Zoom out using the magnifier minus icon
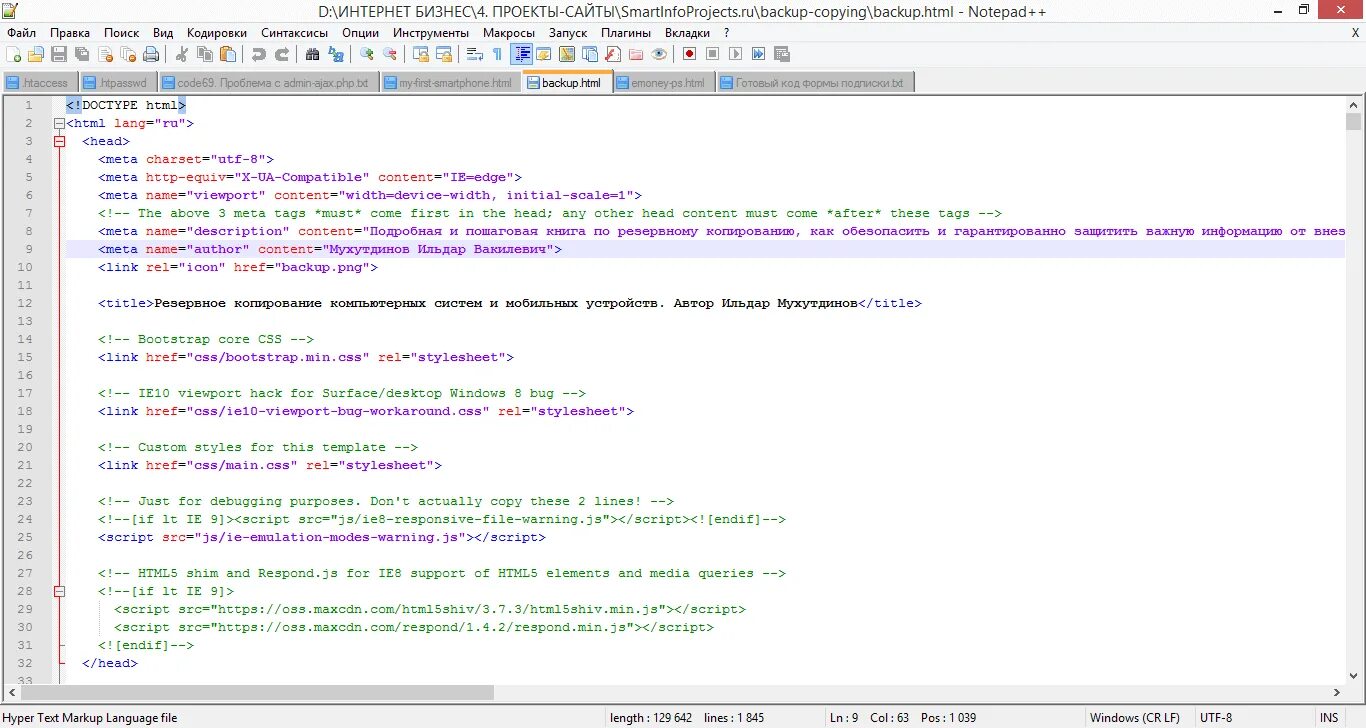The width and height of the screenshot is (1366, 728). coord(389,54)
